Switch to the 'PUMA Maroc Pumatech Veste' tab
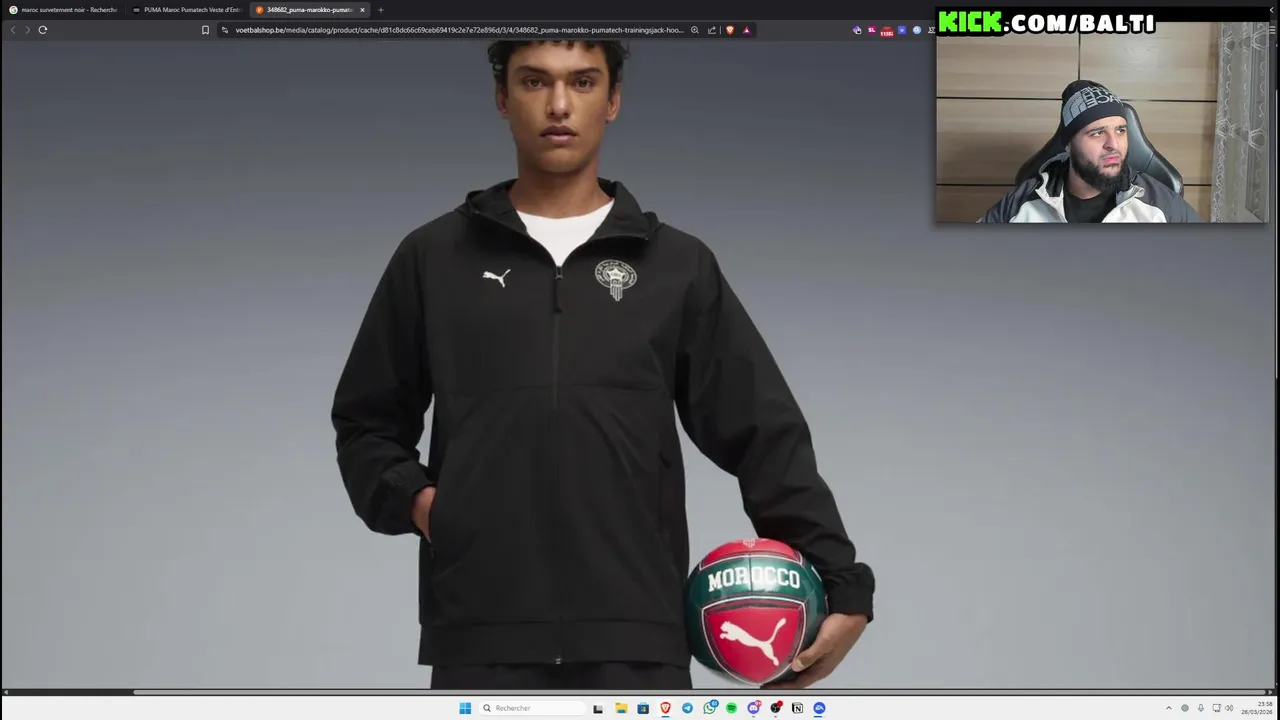This screenshot has width=1280, height=720. point(187,10)
